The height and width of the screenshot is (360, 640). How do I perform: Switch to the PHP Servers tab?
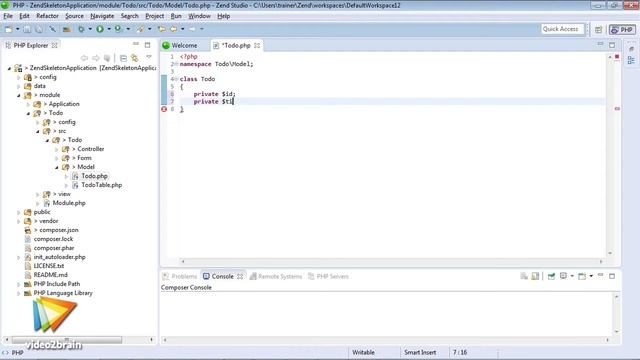coord(328,276)
